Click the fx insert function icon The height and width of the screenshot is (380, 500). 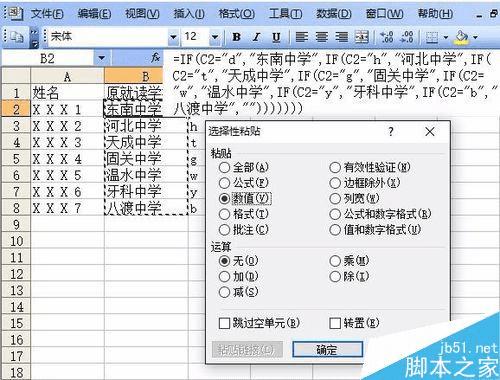point(155,58)
